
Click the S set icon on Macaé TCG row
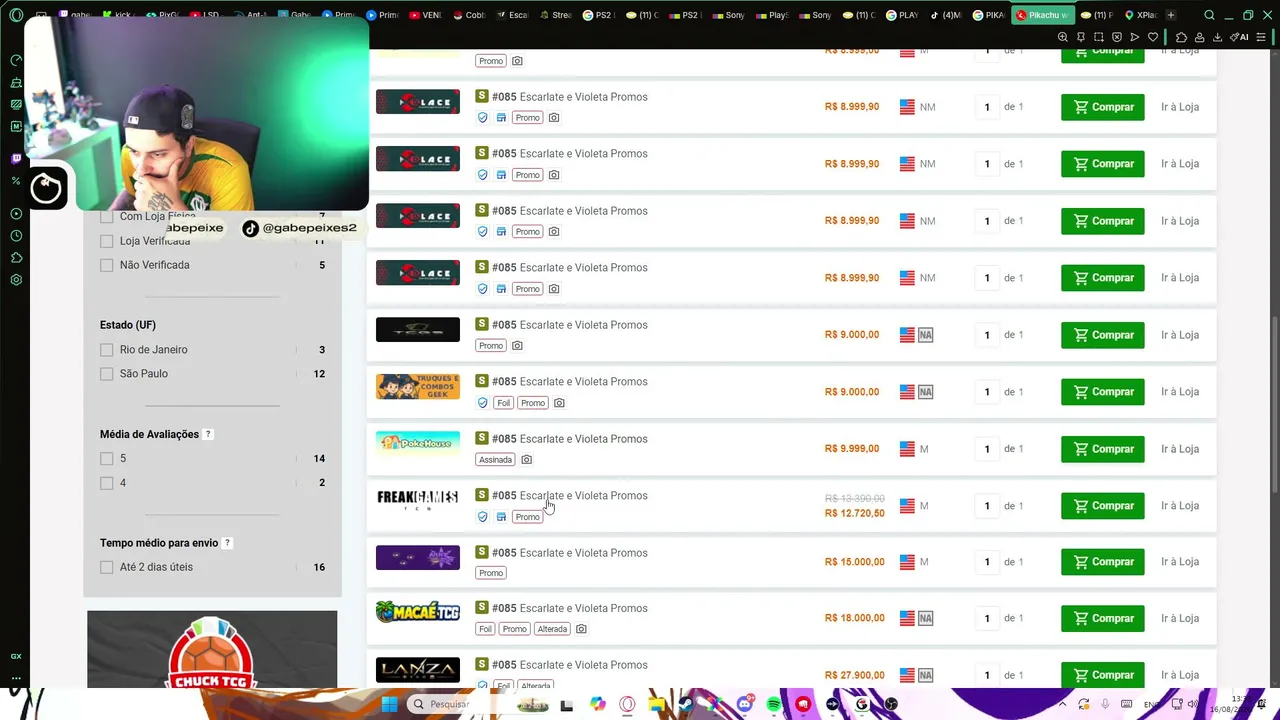click(x=482, y=608)
